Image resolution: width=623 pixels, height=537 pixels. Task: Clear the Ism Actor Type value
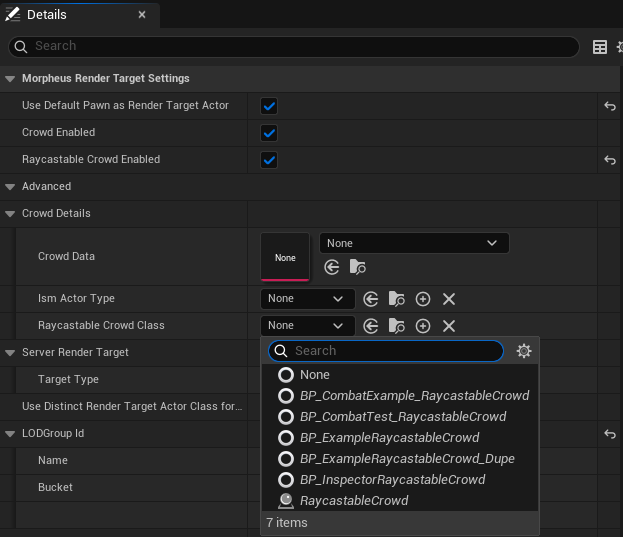point(449,299)
